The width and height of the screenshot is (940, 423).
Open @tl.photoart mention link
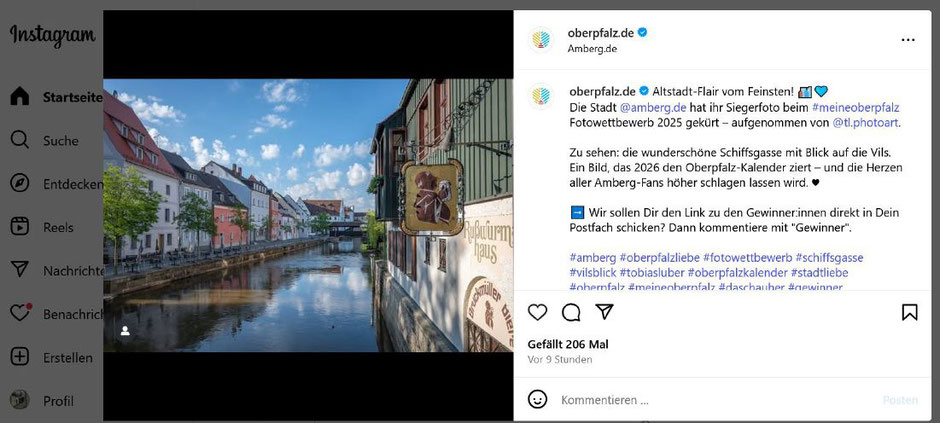click(x=866, y=123)
